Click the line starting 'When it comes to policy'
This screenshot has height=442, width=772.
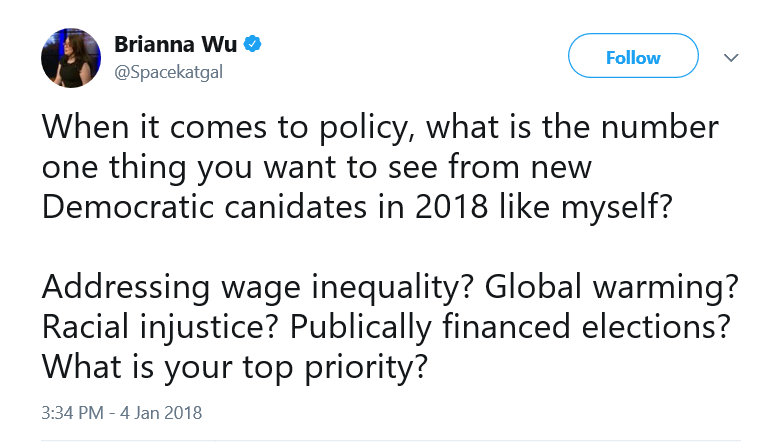pyautogui.click(x=380, y=128)
